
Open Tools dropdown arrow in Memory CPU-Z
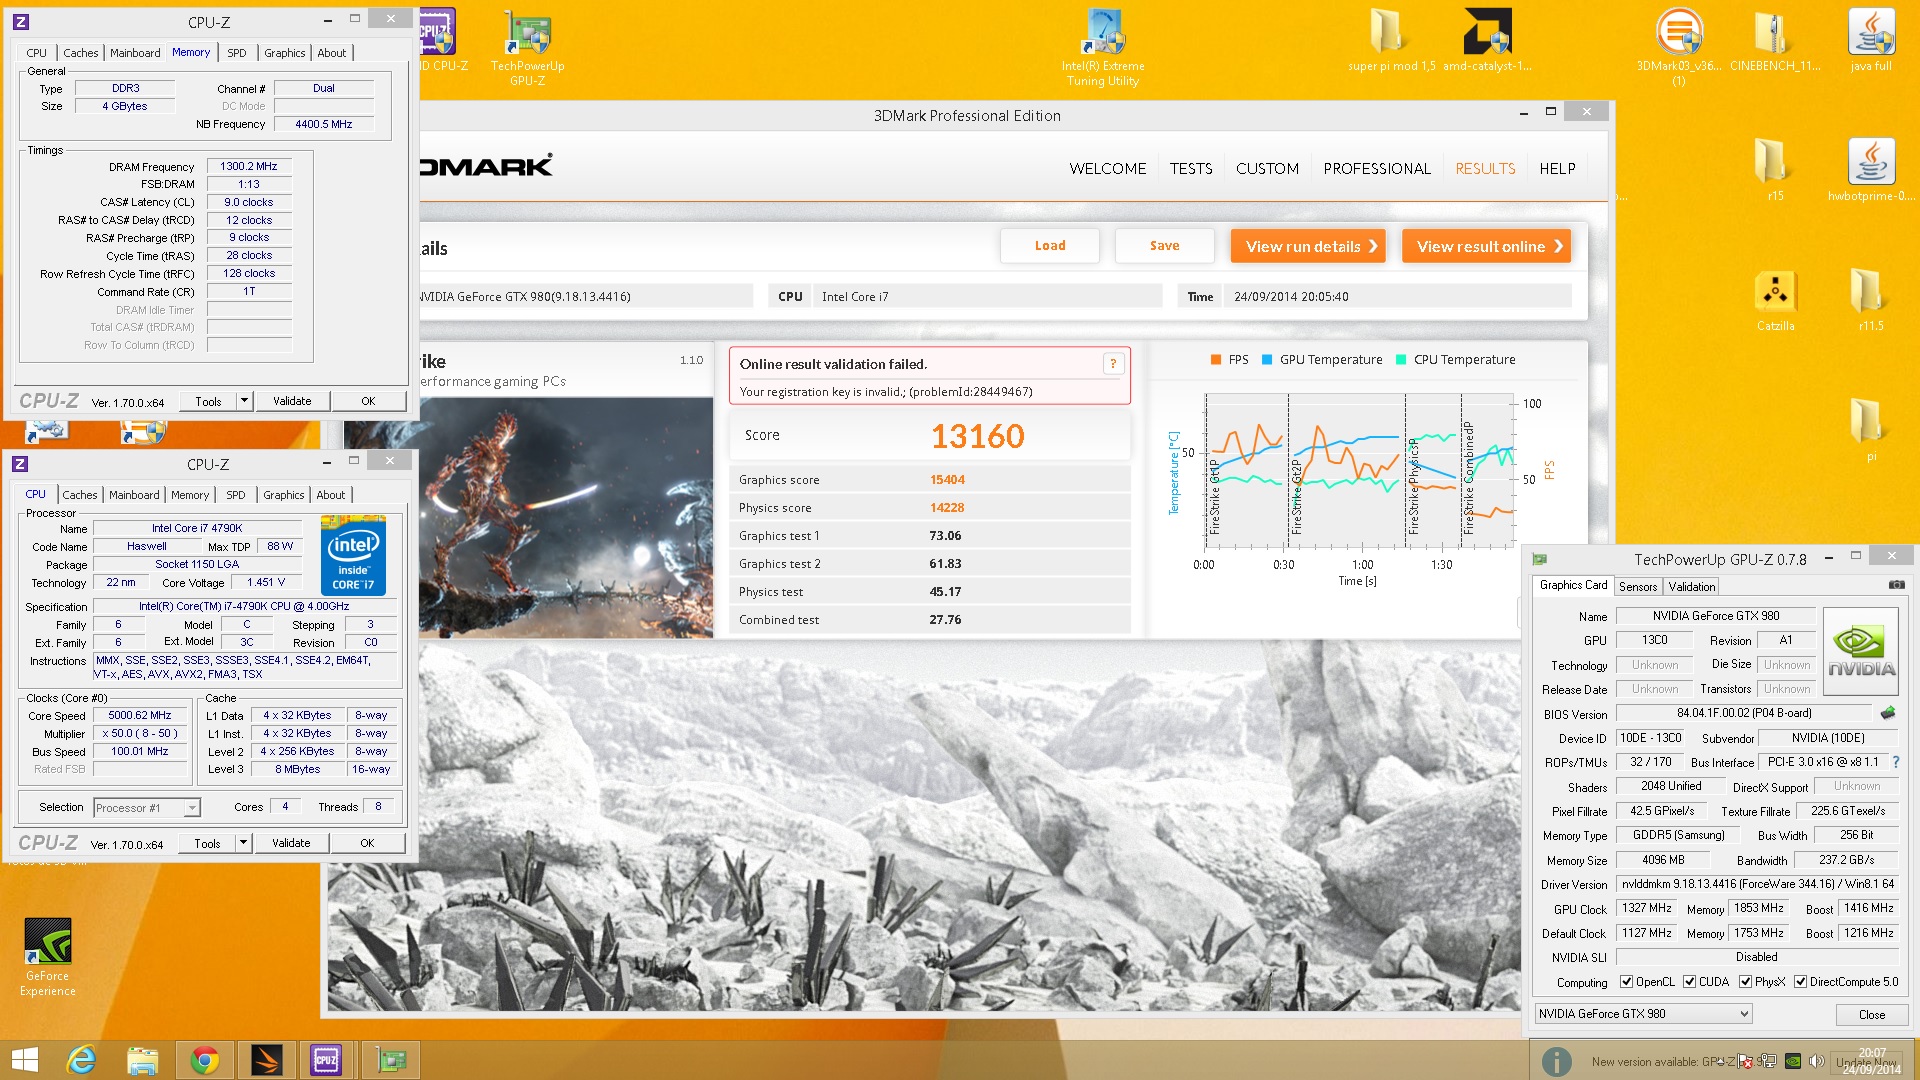click(x=243, y=401)
